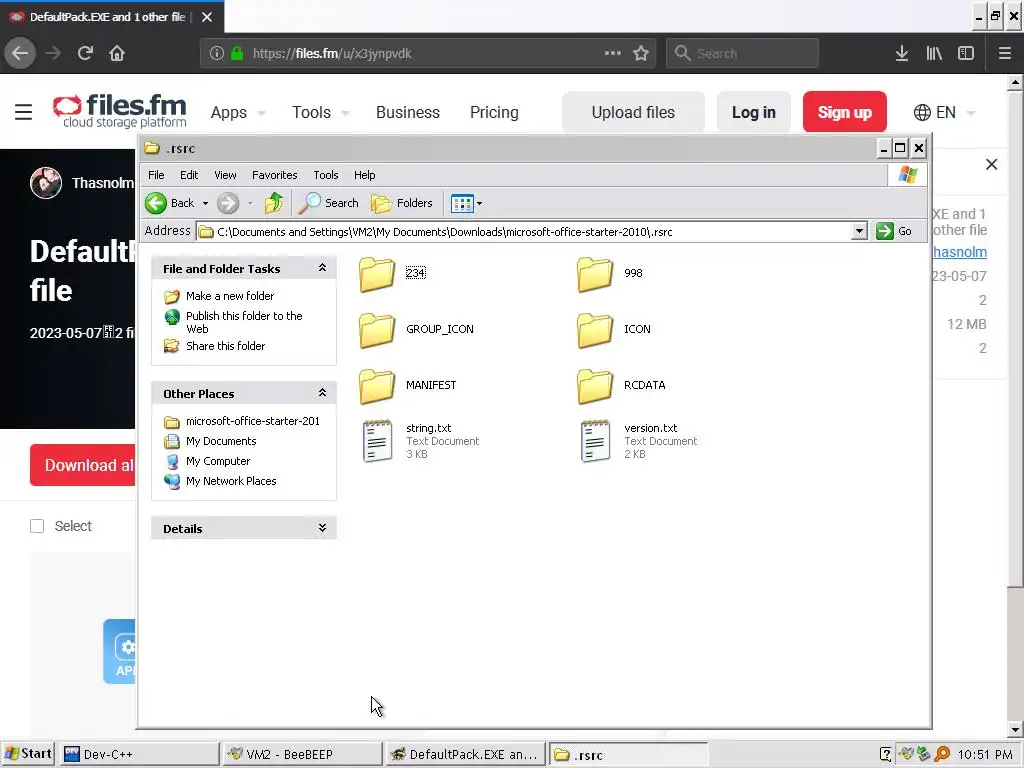This screenshot has width=1024, height=768.
Task: Open the EN language dropdown
Action: 944,112
